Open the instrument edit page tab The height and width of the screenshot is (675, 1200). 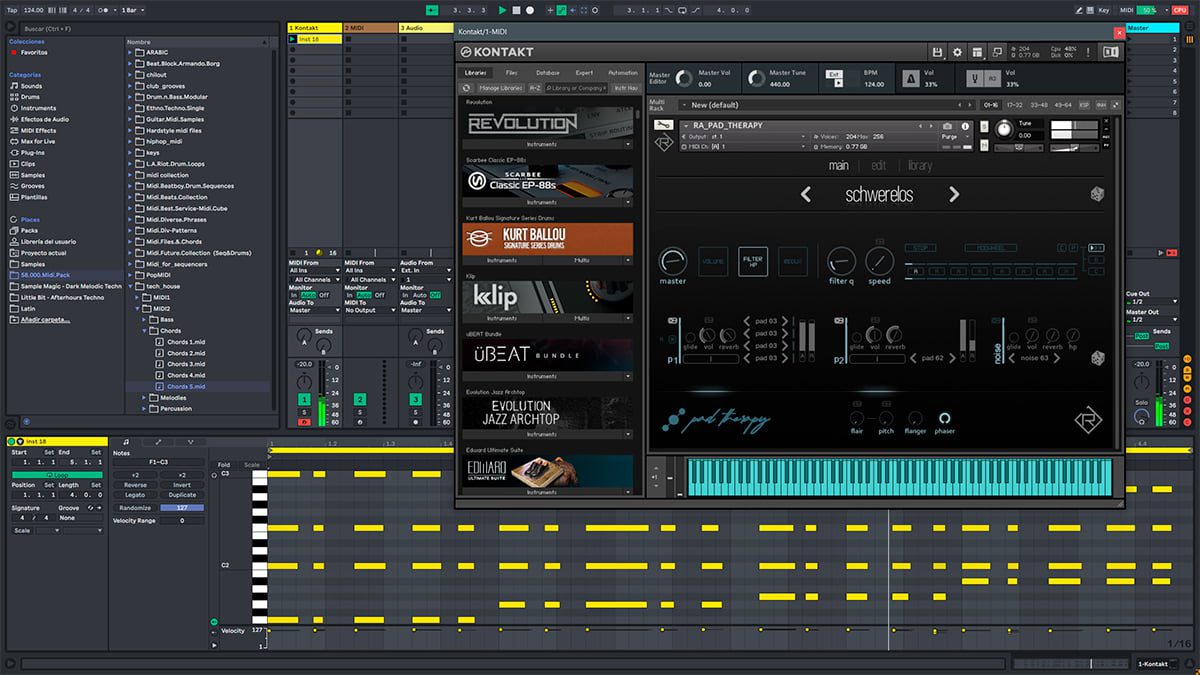pyautogui.click(x=879, y=166)
